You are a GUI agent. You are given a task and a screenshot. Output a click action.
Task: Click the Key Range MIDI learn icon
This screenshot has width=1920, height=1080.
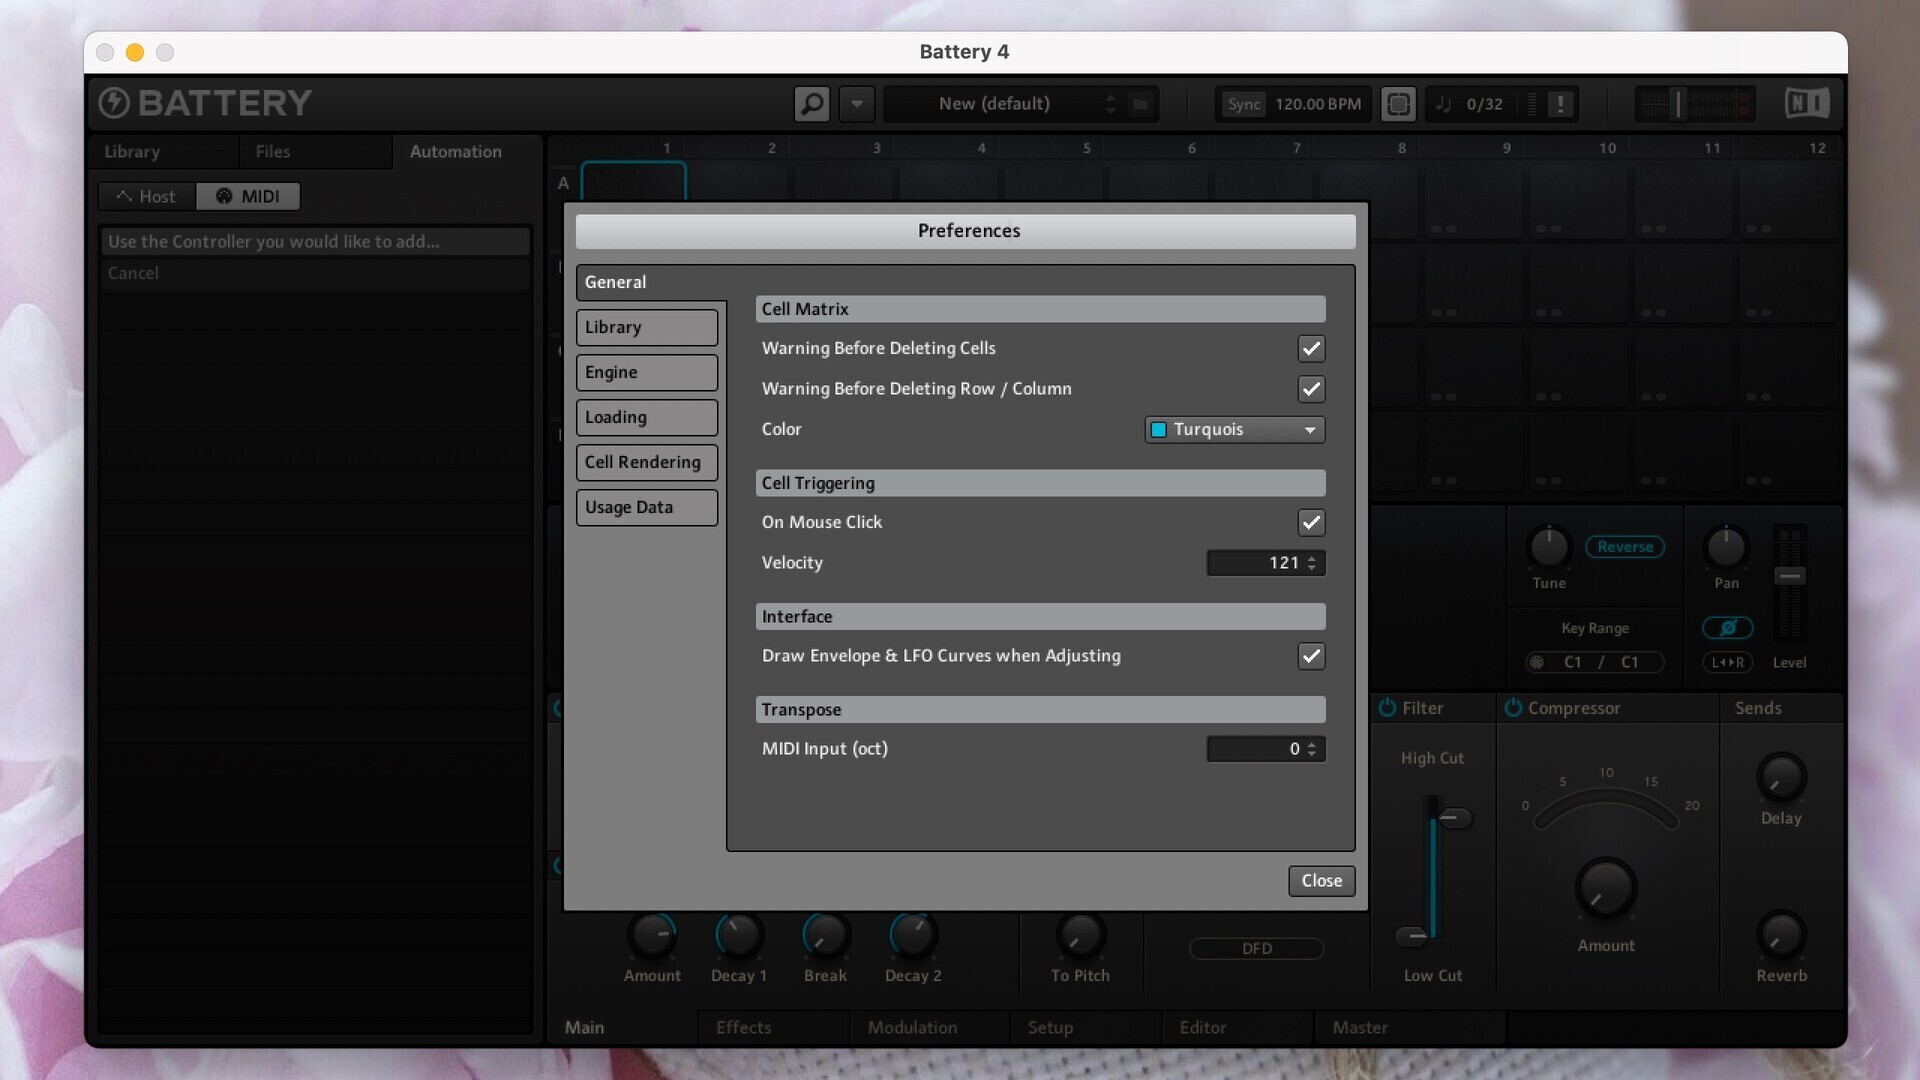tap(1537, 662)
